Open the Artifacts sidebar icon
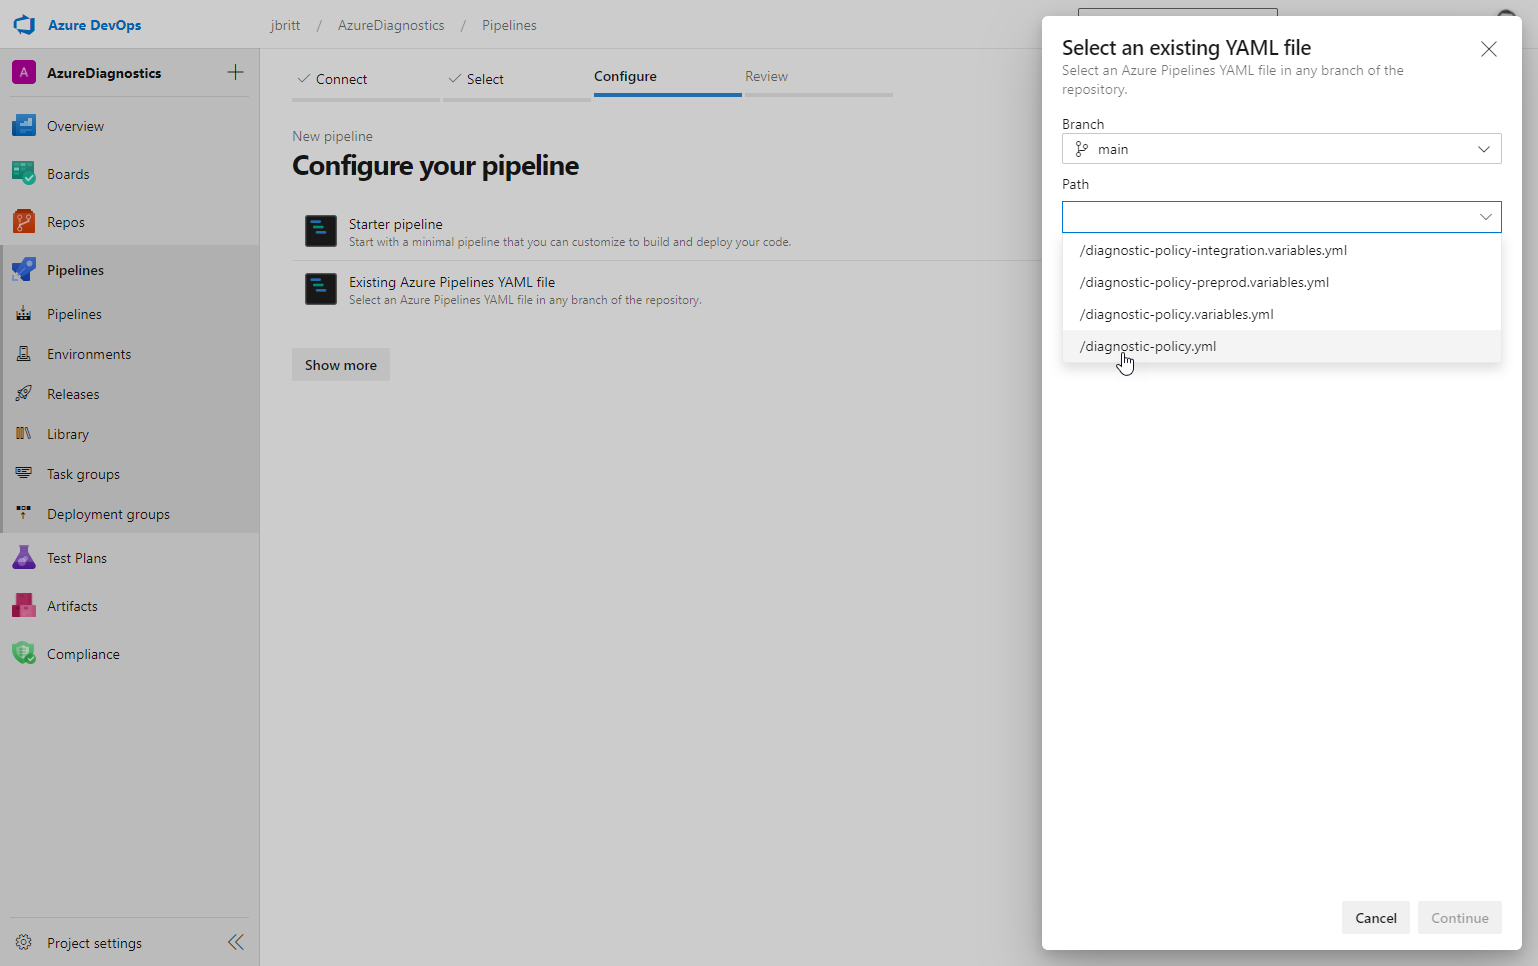Screen dimensions: 1538x966 (24, 606)
